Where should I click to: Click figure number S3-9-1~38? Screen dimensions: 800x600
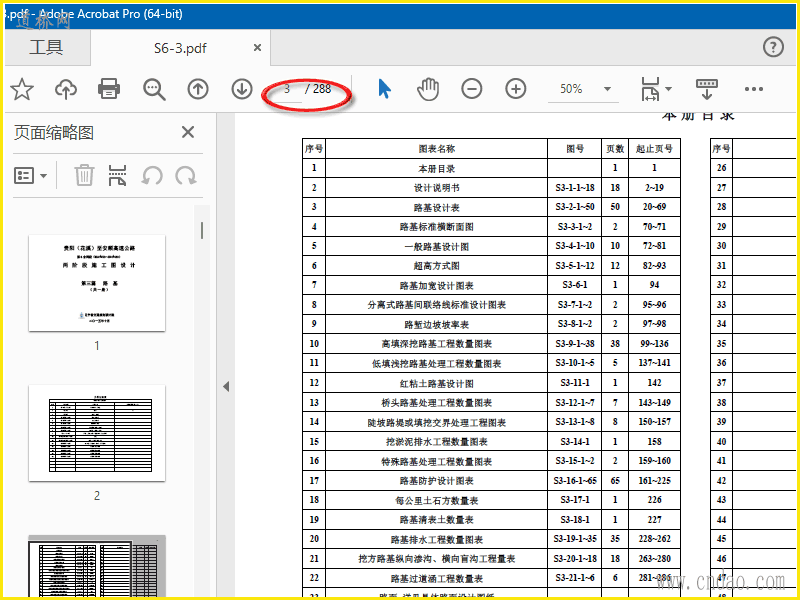pyautogui.click(x=575, y=344)
